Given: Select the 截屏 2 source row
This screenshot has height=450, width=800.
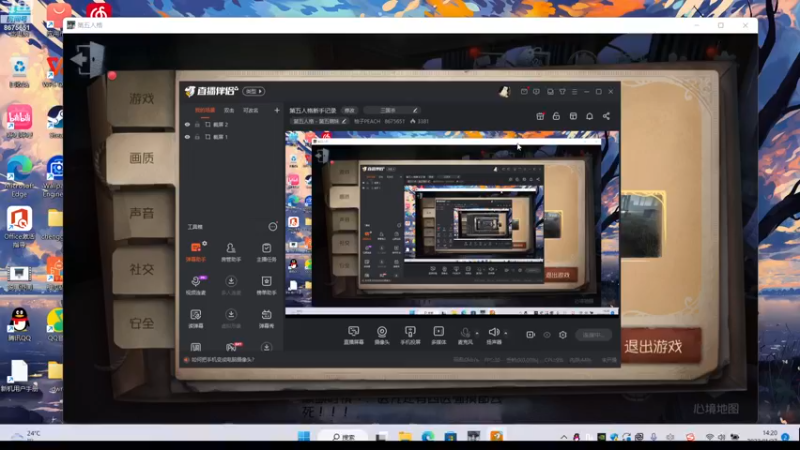Looking at the screenshot, I should click(231, 124).
